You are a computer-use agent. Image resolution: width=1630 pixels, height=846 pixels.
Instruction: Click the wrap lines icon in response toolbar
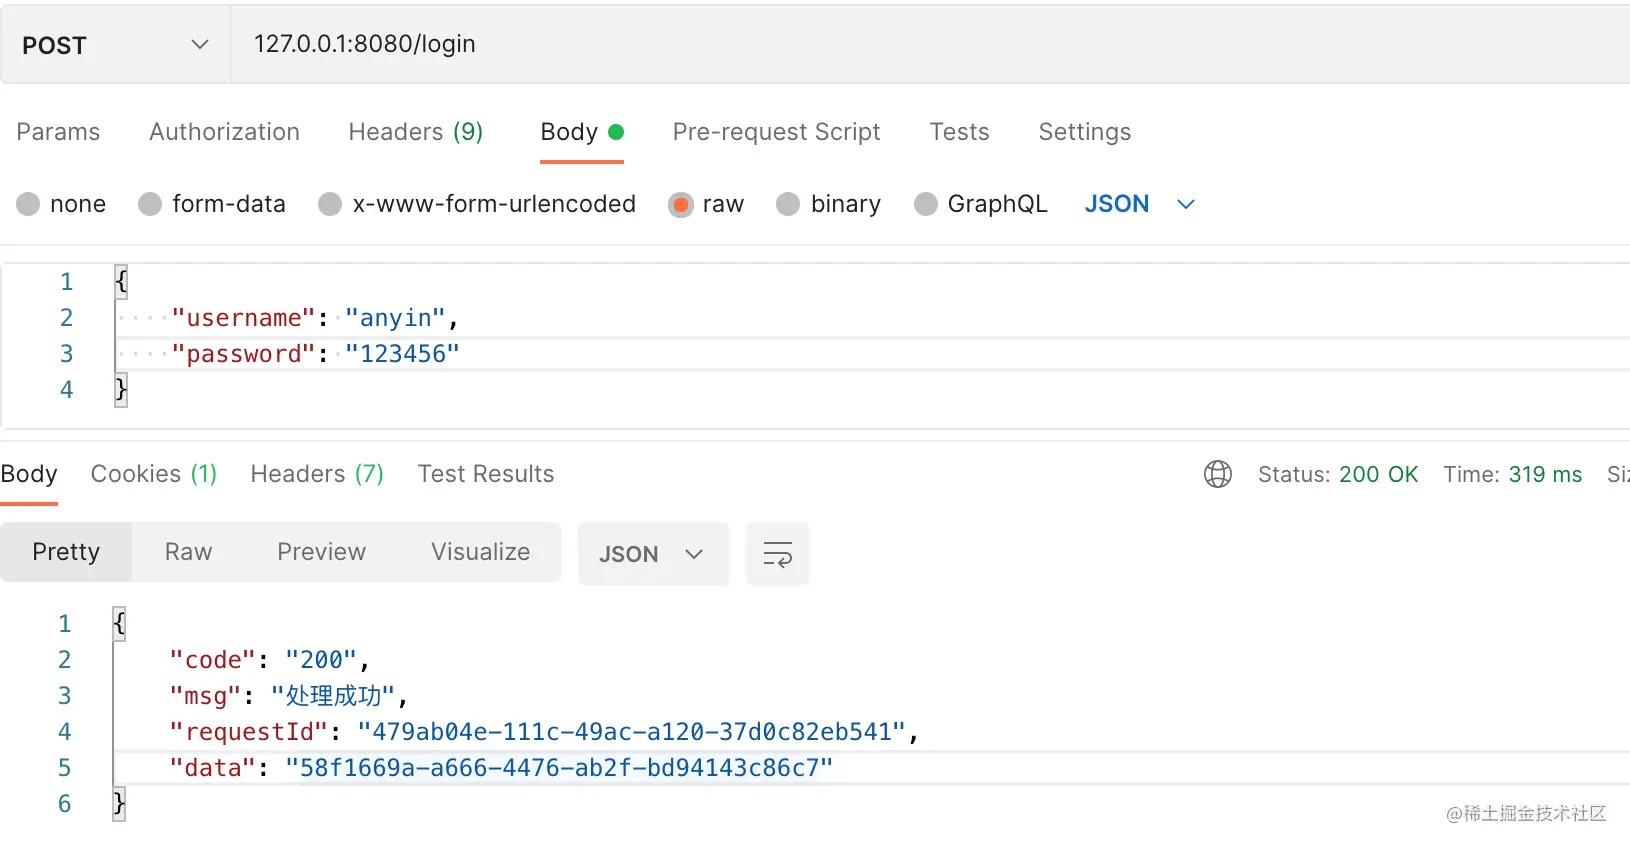point(777,554)
